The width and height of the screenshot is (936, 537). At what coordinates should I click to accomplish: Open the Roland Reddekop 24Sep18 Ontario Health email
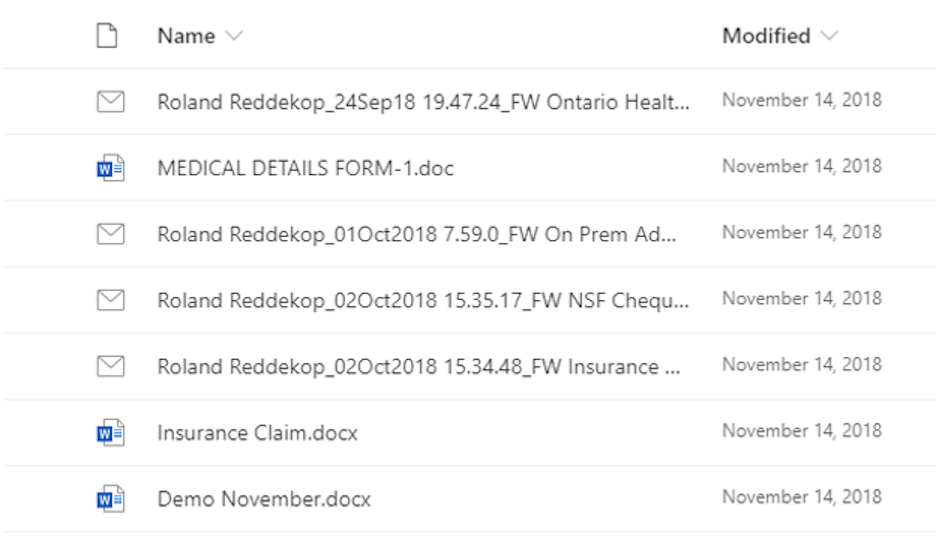click(x=422, y=102)
